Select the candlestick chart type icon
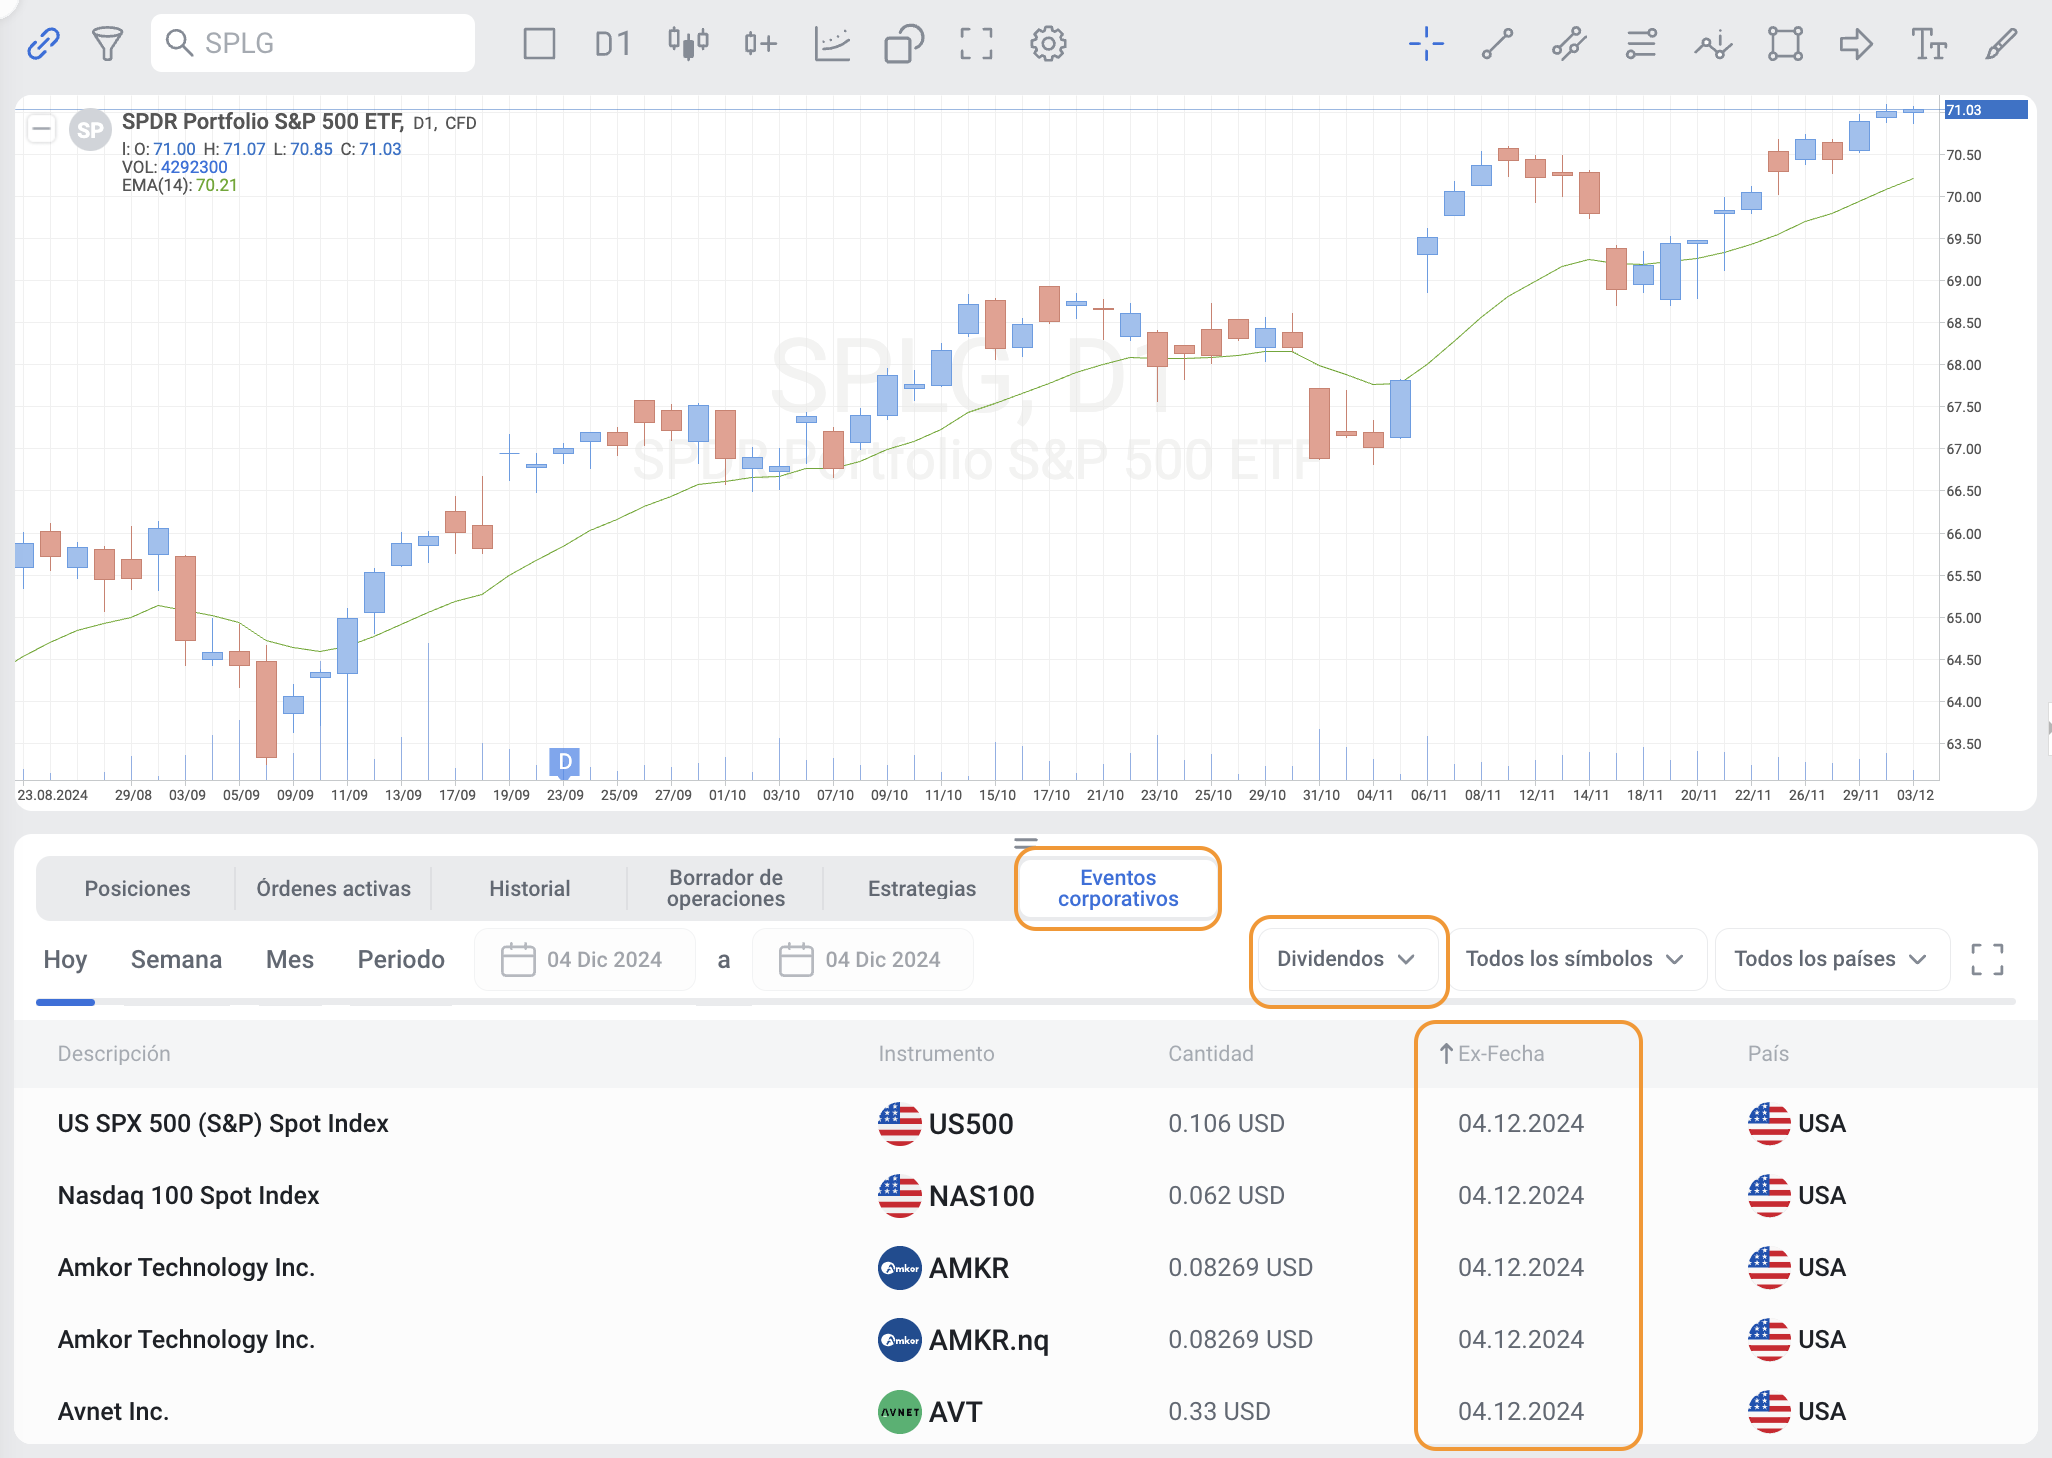This screenshot has width=2052, height=1458. pyautogui.click(x=688, y=43)
